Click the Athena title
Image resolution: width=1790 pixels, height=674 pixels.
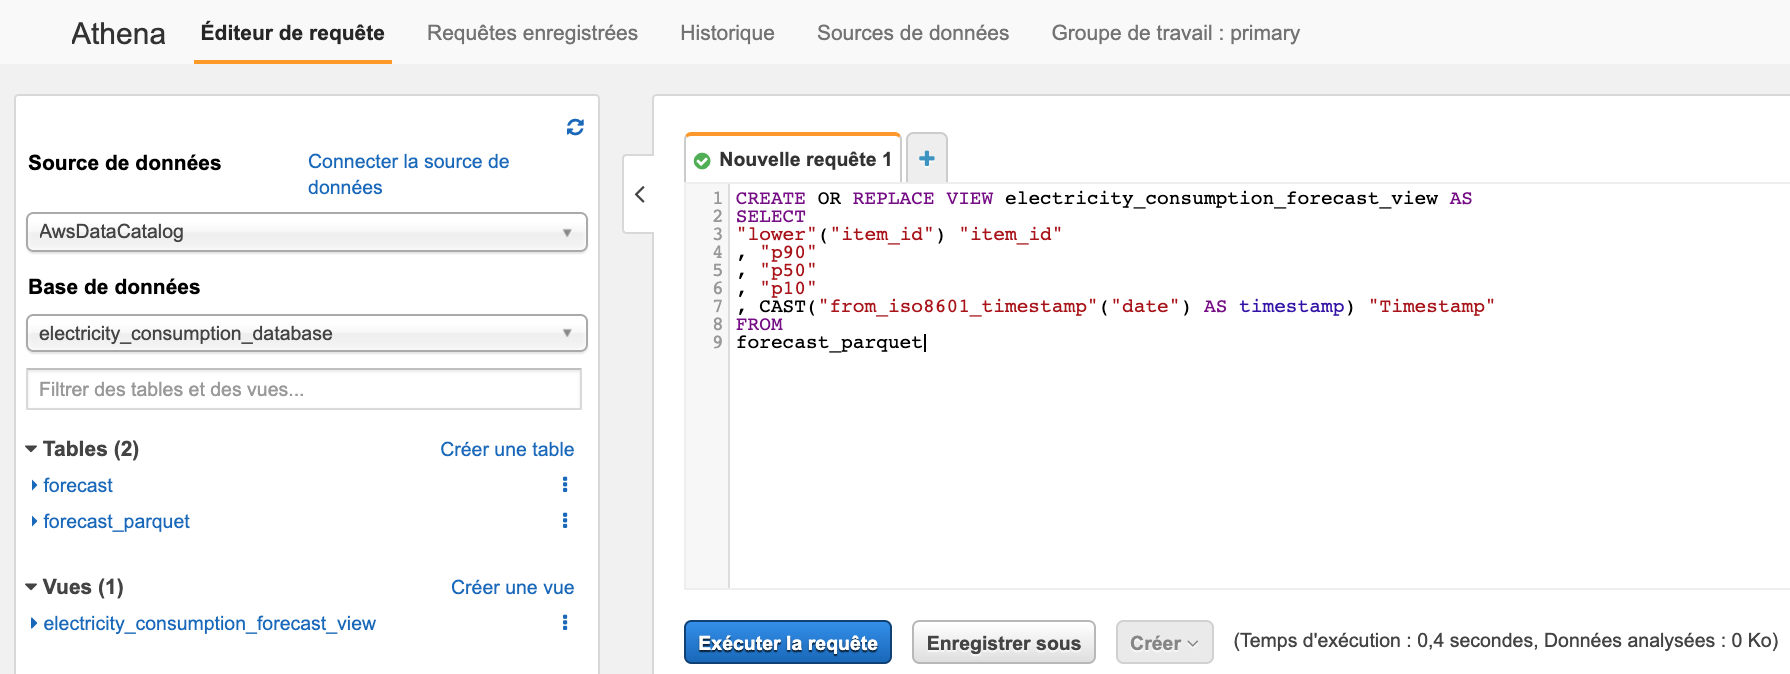pyautogui.click(x=118, y=33)
